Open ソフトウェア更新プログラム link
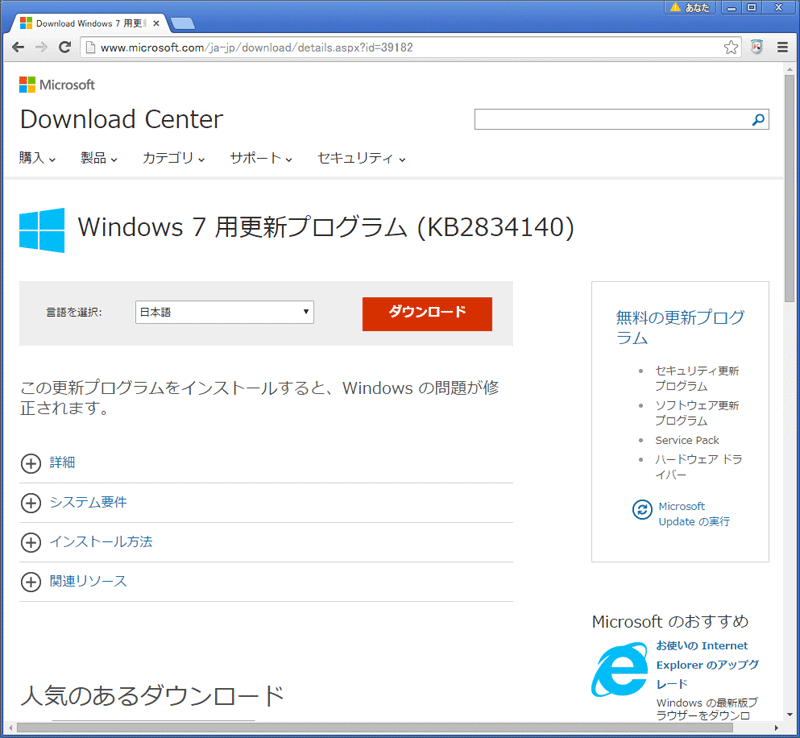800x738 pixels. 697,413
